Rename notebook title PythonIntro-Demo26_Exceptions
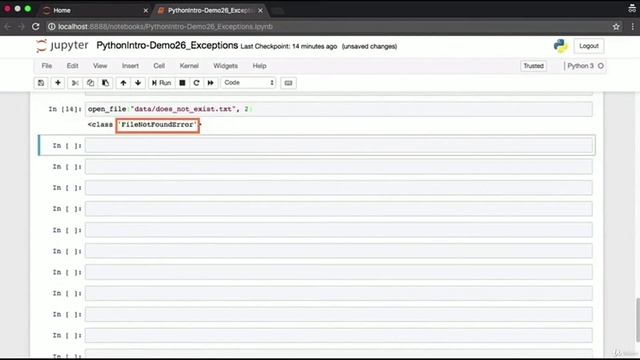640x360 pixels. (x=167, y=45)
